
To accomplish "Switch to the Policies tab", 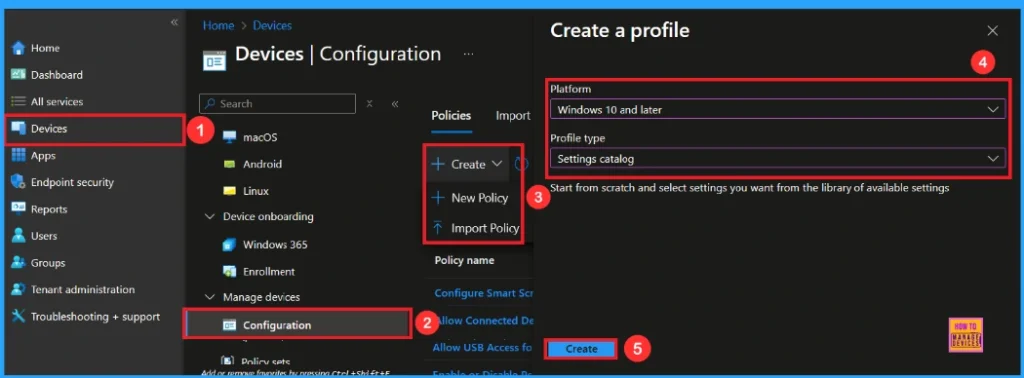I will pyautogui.click(x=451, y=116).
